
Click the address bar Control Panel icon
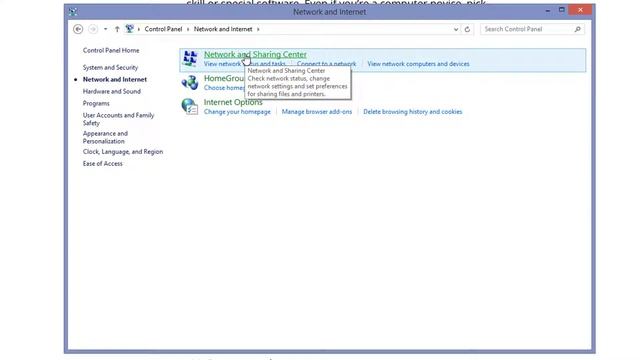point(129,29)
